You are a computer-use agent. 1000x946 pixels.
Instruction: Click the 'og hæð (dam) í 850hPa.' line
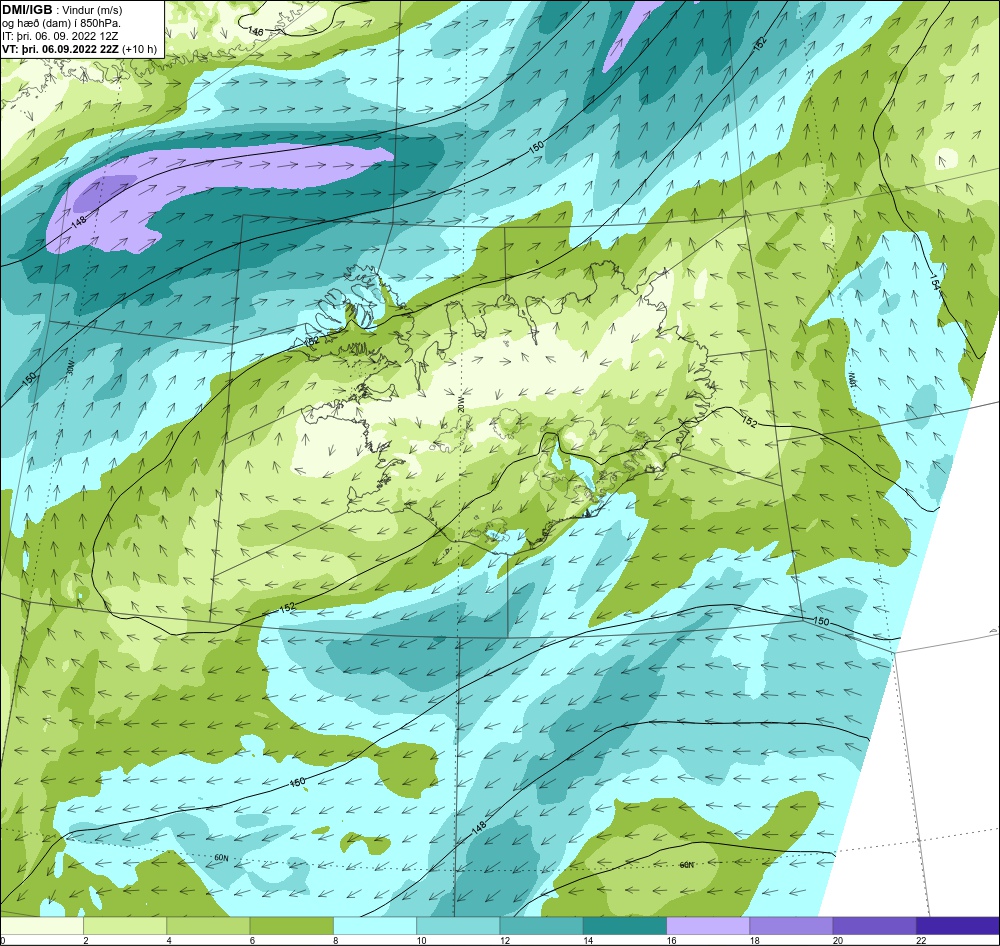click(x=61, y=24)
